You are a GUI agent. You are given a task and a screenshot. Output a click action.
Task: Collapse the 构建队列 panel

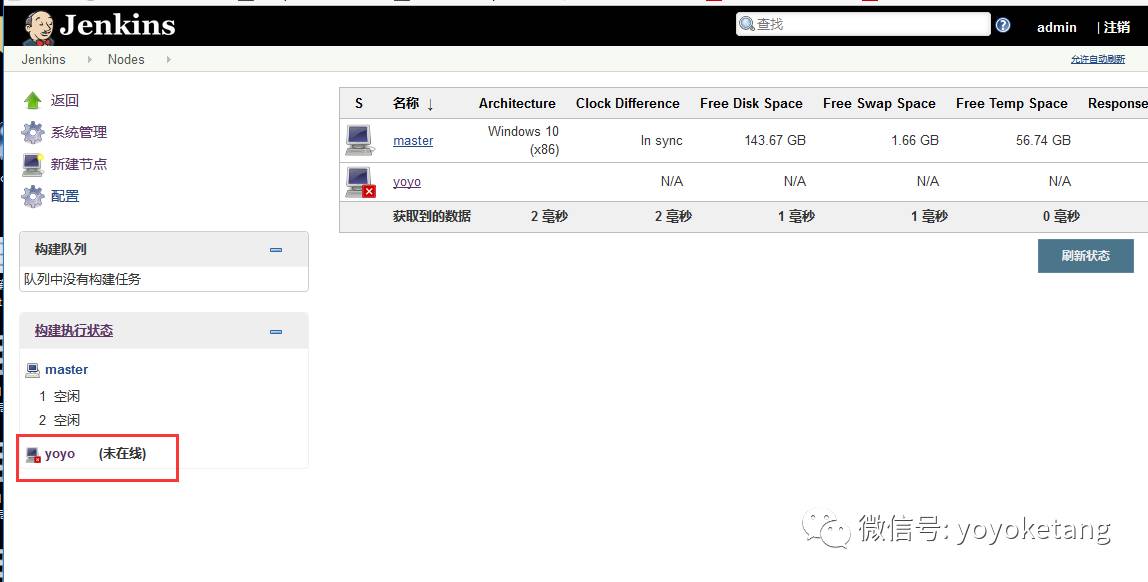[x=276, y=250]
